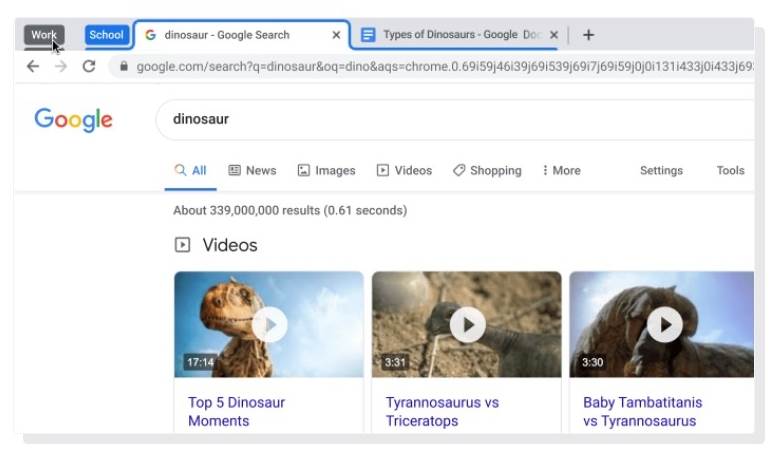This screenshot has width=775, height=456.
Task: Expand the Work tab group
Action: pyautogui.click(x=44, y=35)
